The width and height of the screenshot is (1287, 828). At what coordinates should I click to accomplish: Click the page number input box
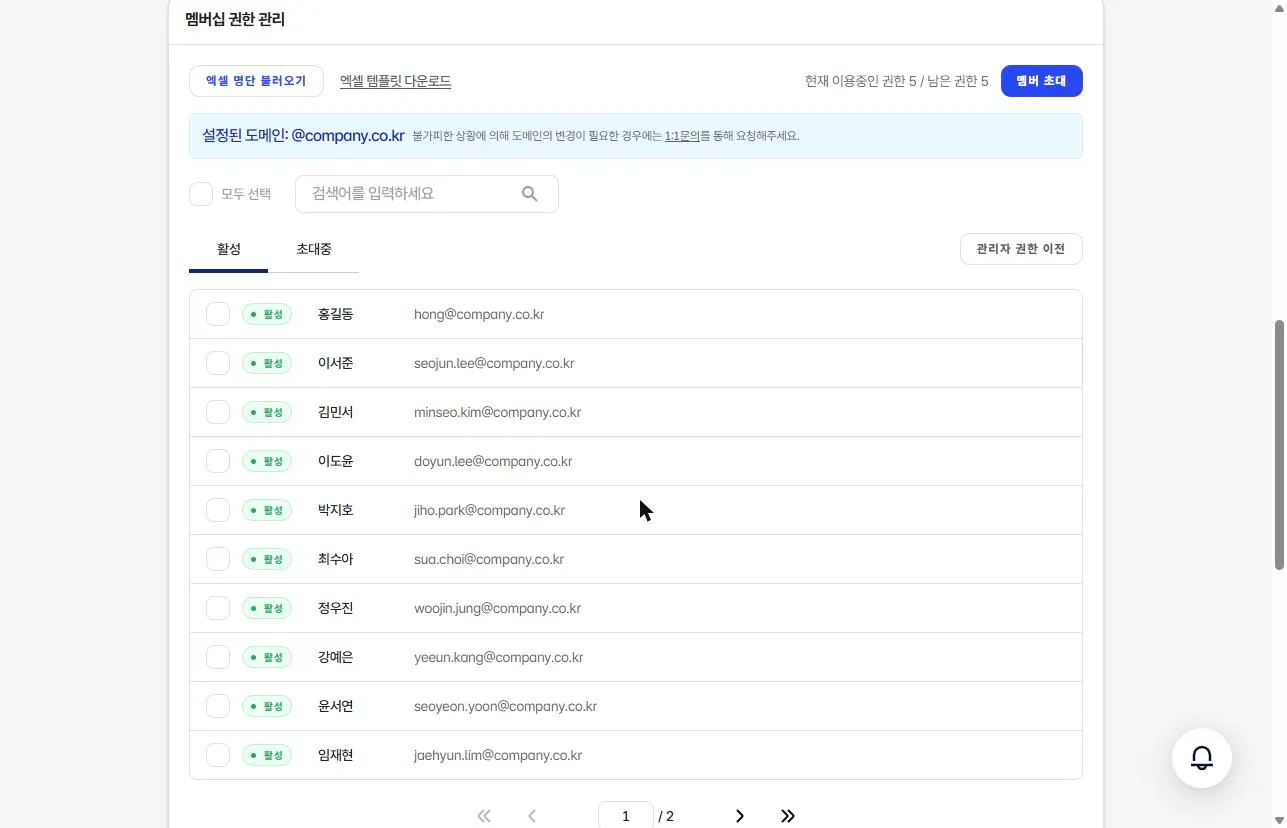(x=626, y=816)
